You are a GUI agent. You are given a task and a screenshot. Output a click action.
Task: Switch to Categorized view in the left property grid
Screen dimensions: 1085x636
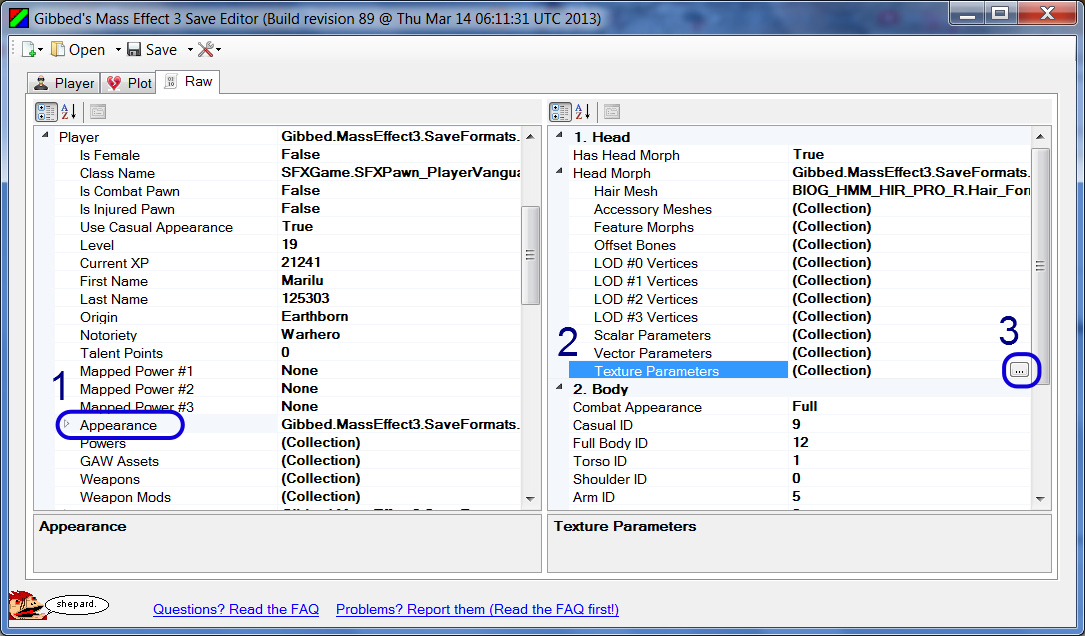[x=46, y=111]
